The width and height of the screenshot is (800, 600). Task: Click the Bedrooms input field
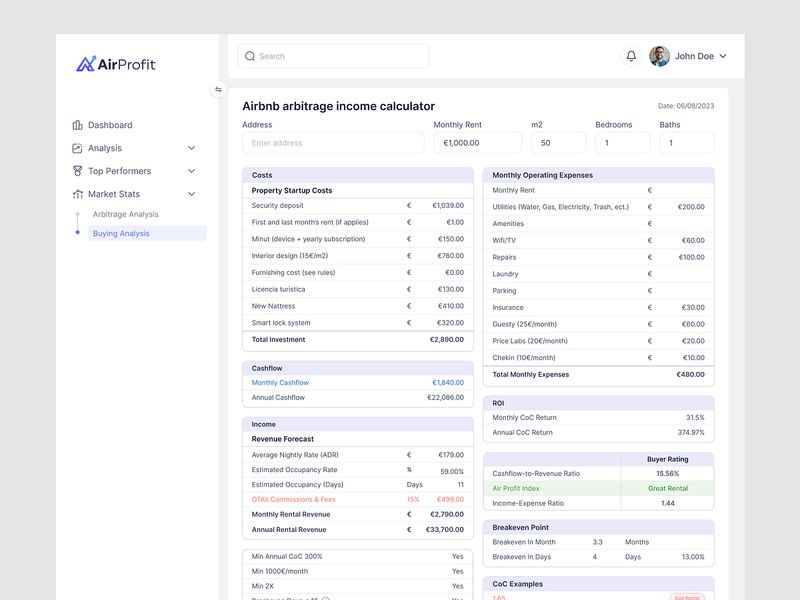click(x=622, y=143)
